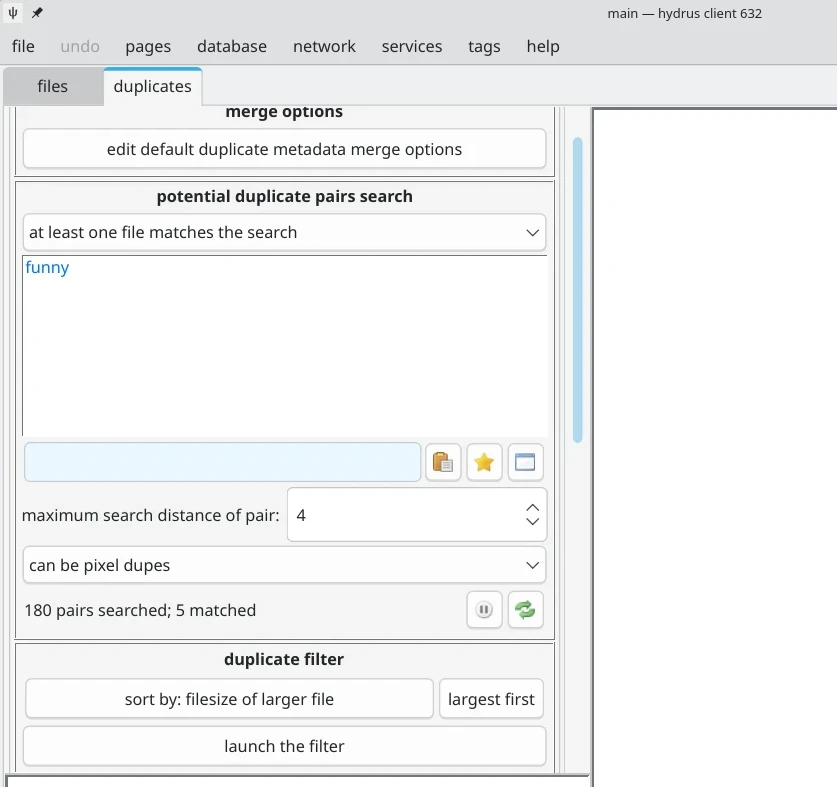Open the file matching dropdown
The height and width of the screenshot is (787, 837).
click(284, 232)
